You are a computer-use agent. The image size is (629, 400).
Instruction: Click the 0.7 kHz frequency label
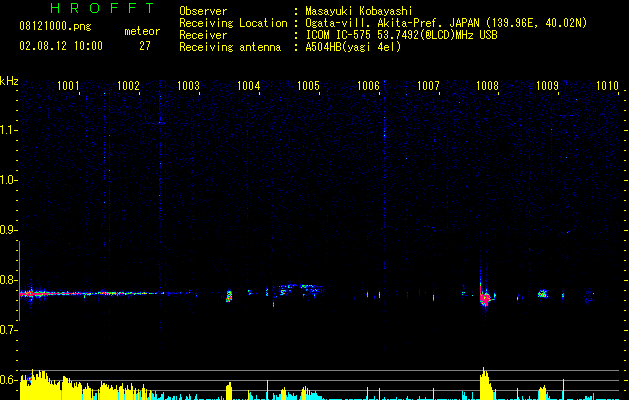coord(8,330)
